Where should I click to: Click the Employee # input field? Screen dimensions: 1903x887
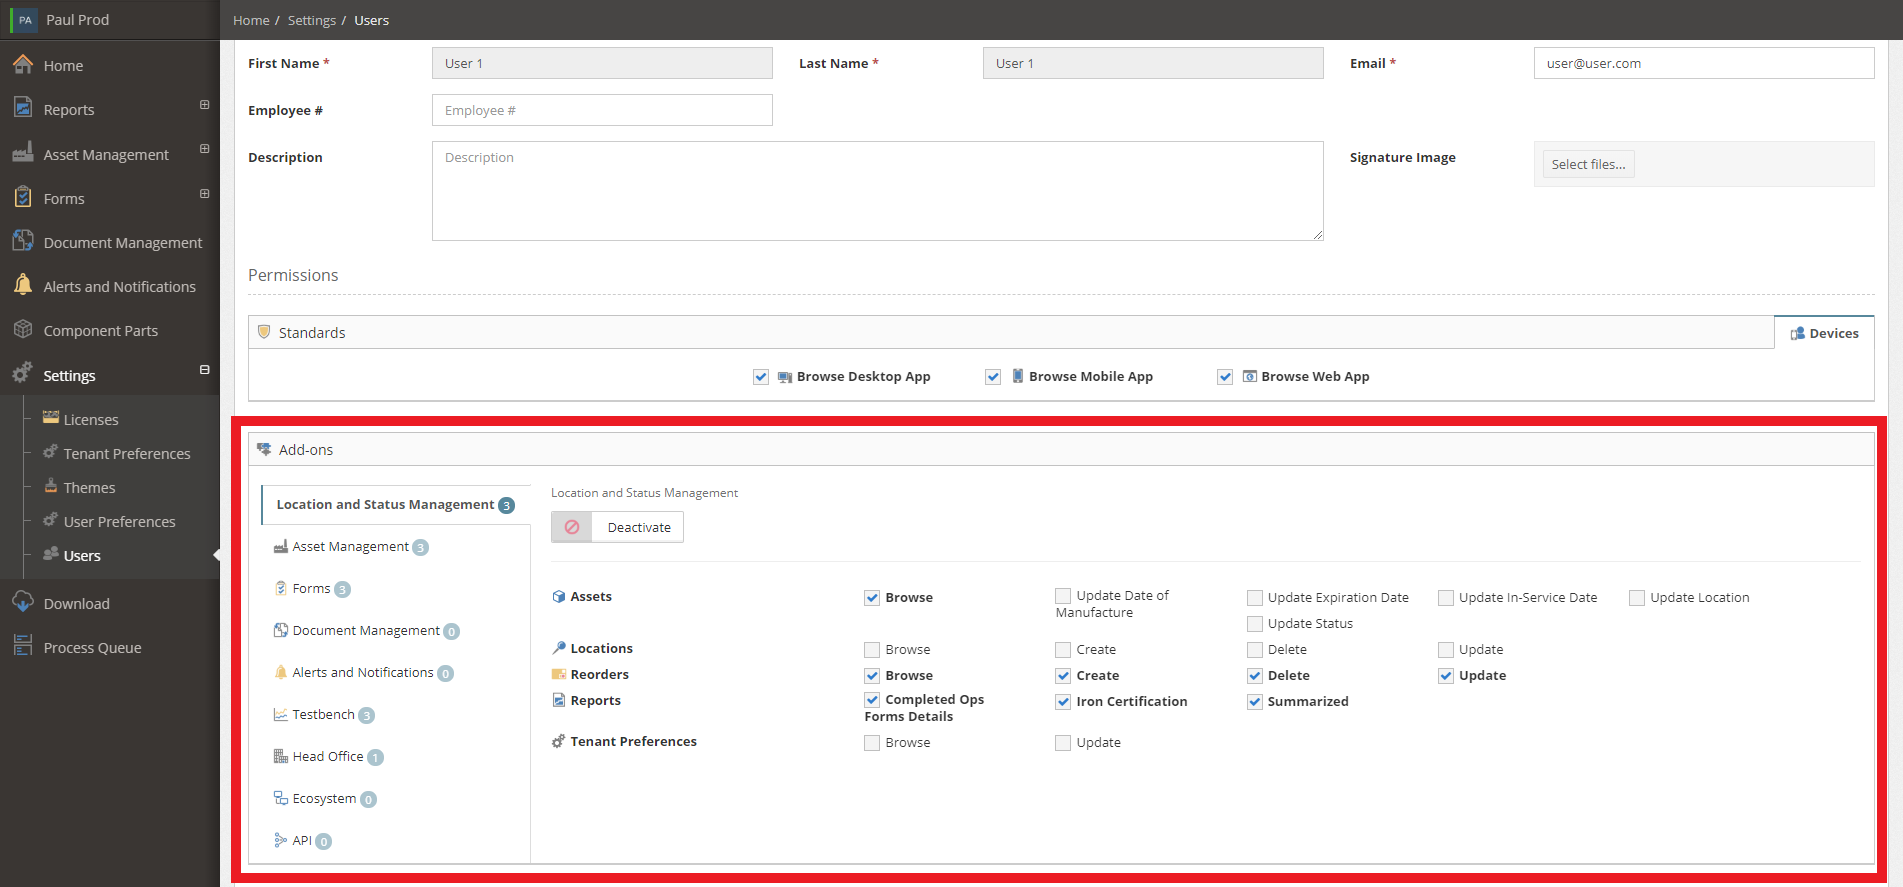602,110
